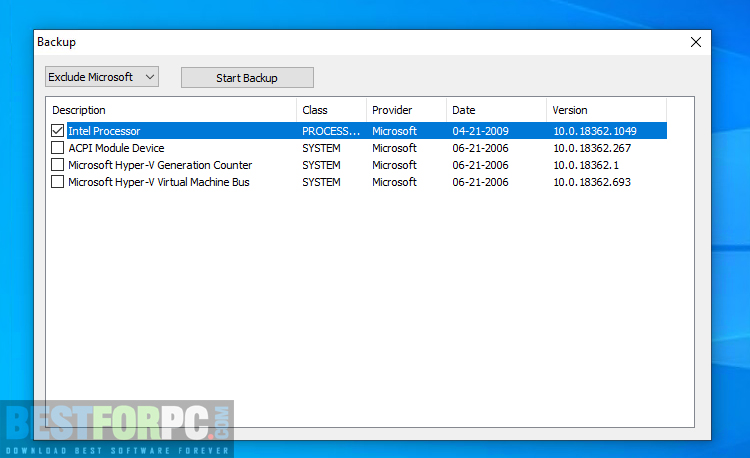Click version 10.0.18362.267
This screenshot has height=458, width=750.
click(592, 148)
